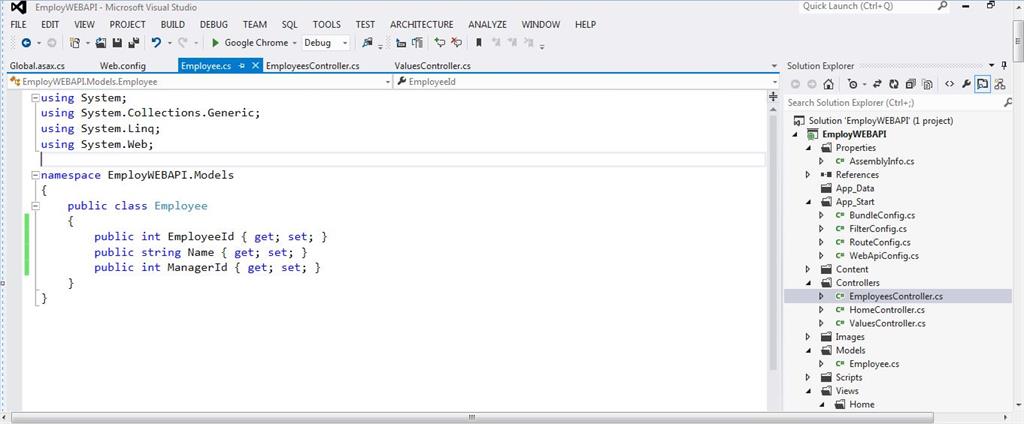Click Sync with Active Document icon
The width and height of the screenshot is (1024, 424).
[878, 84]
